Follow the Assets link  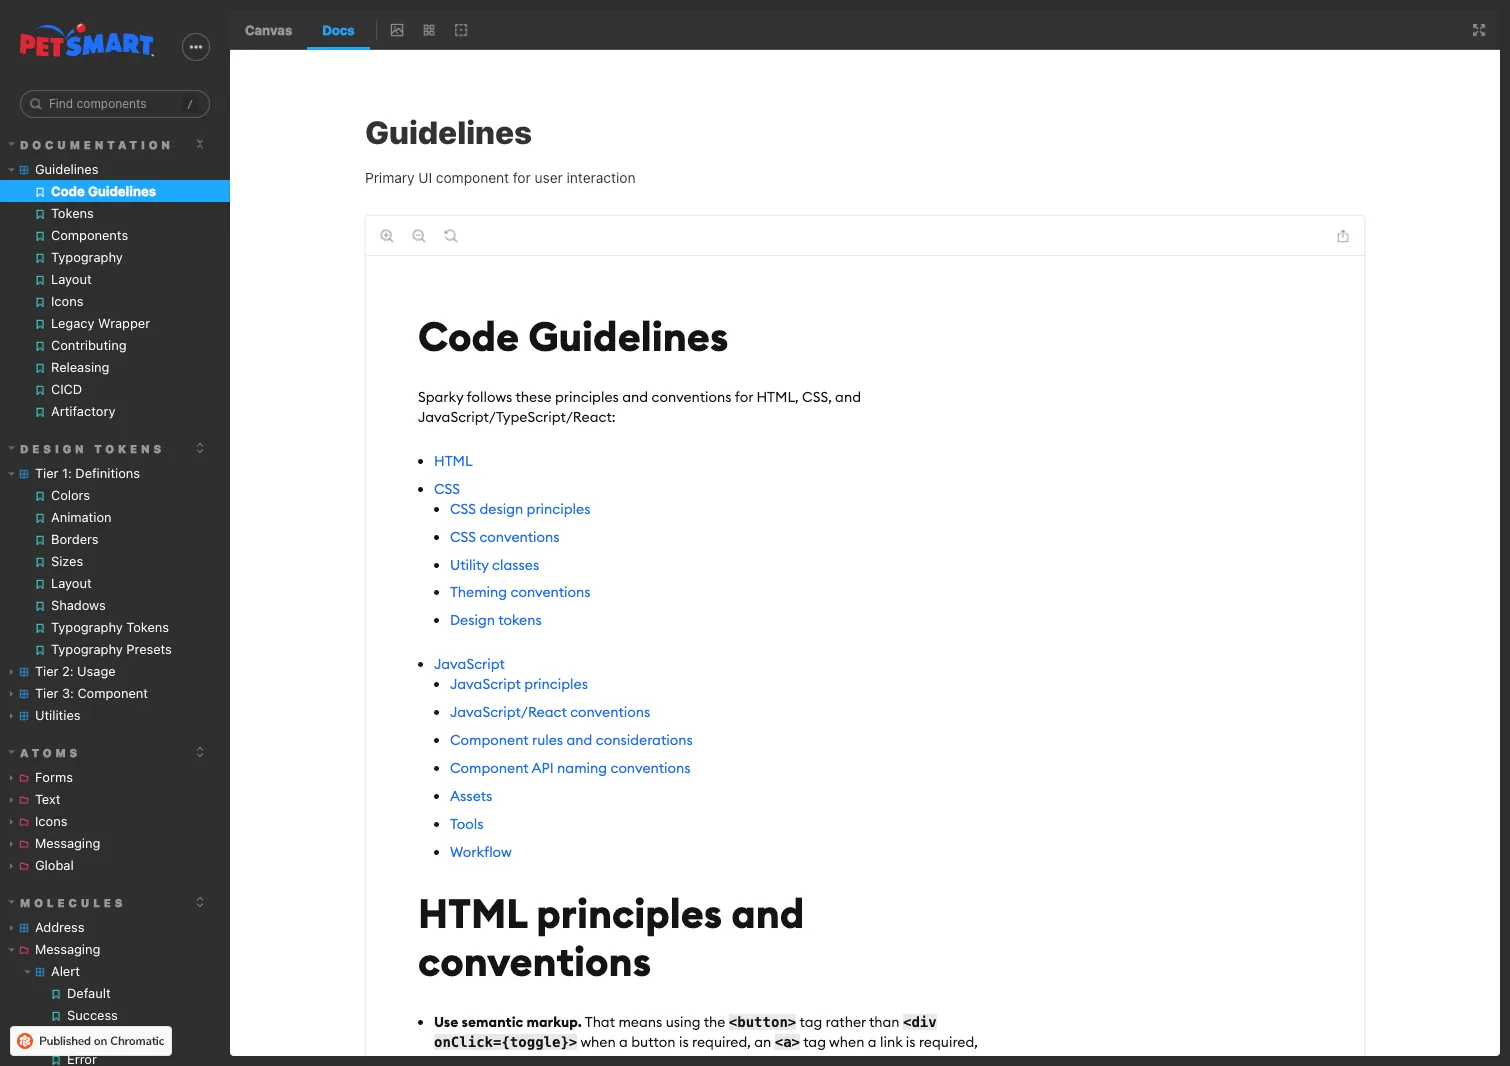[x=471, y=796]
